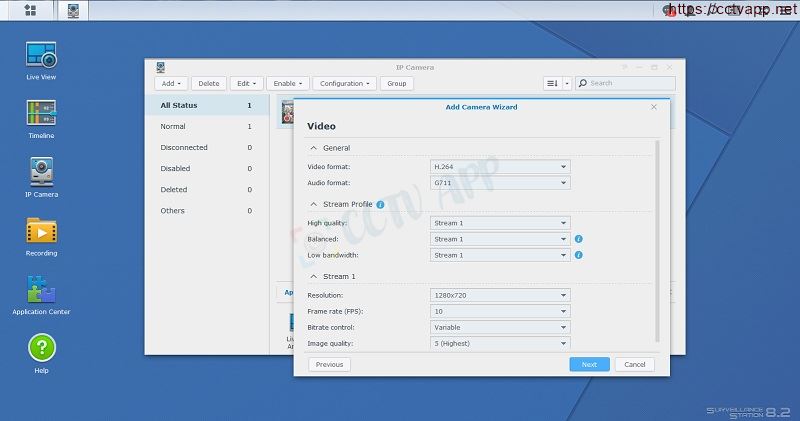The width and height of the screenshot is (800, 421).
Task: Click info icon beside Low bandwidth dropdown
Action: 578,255
